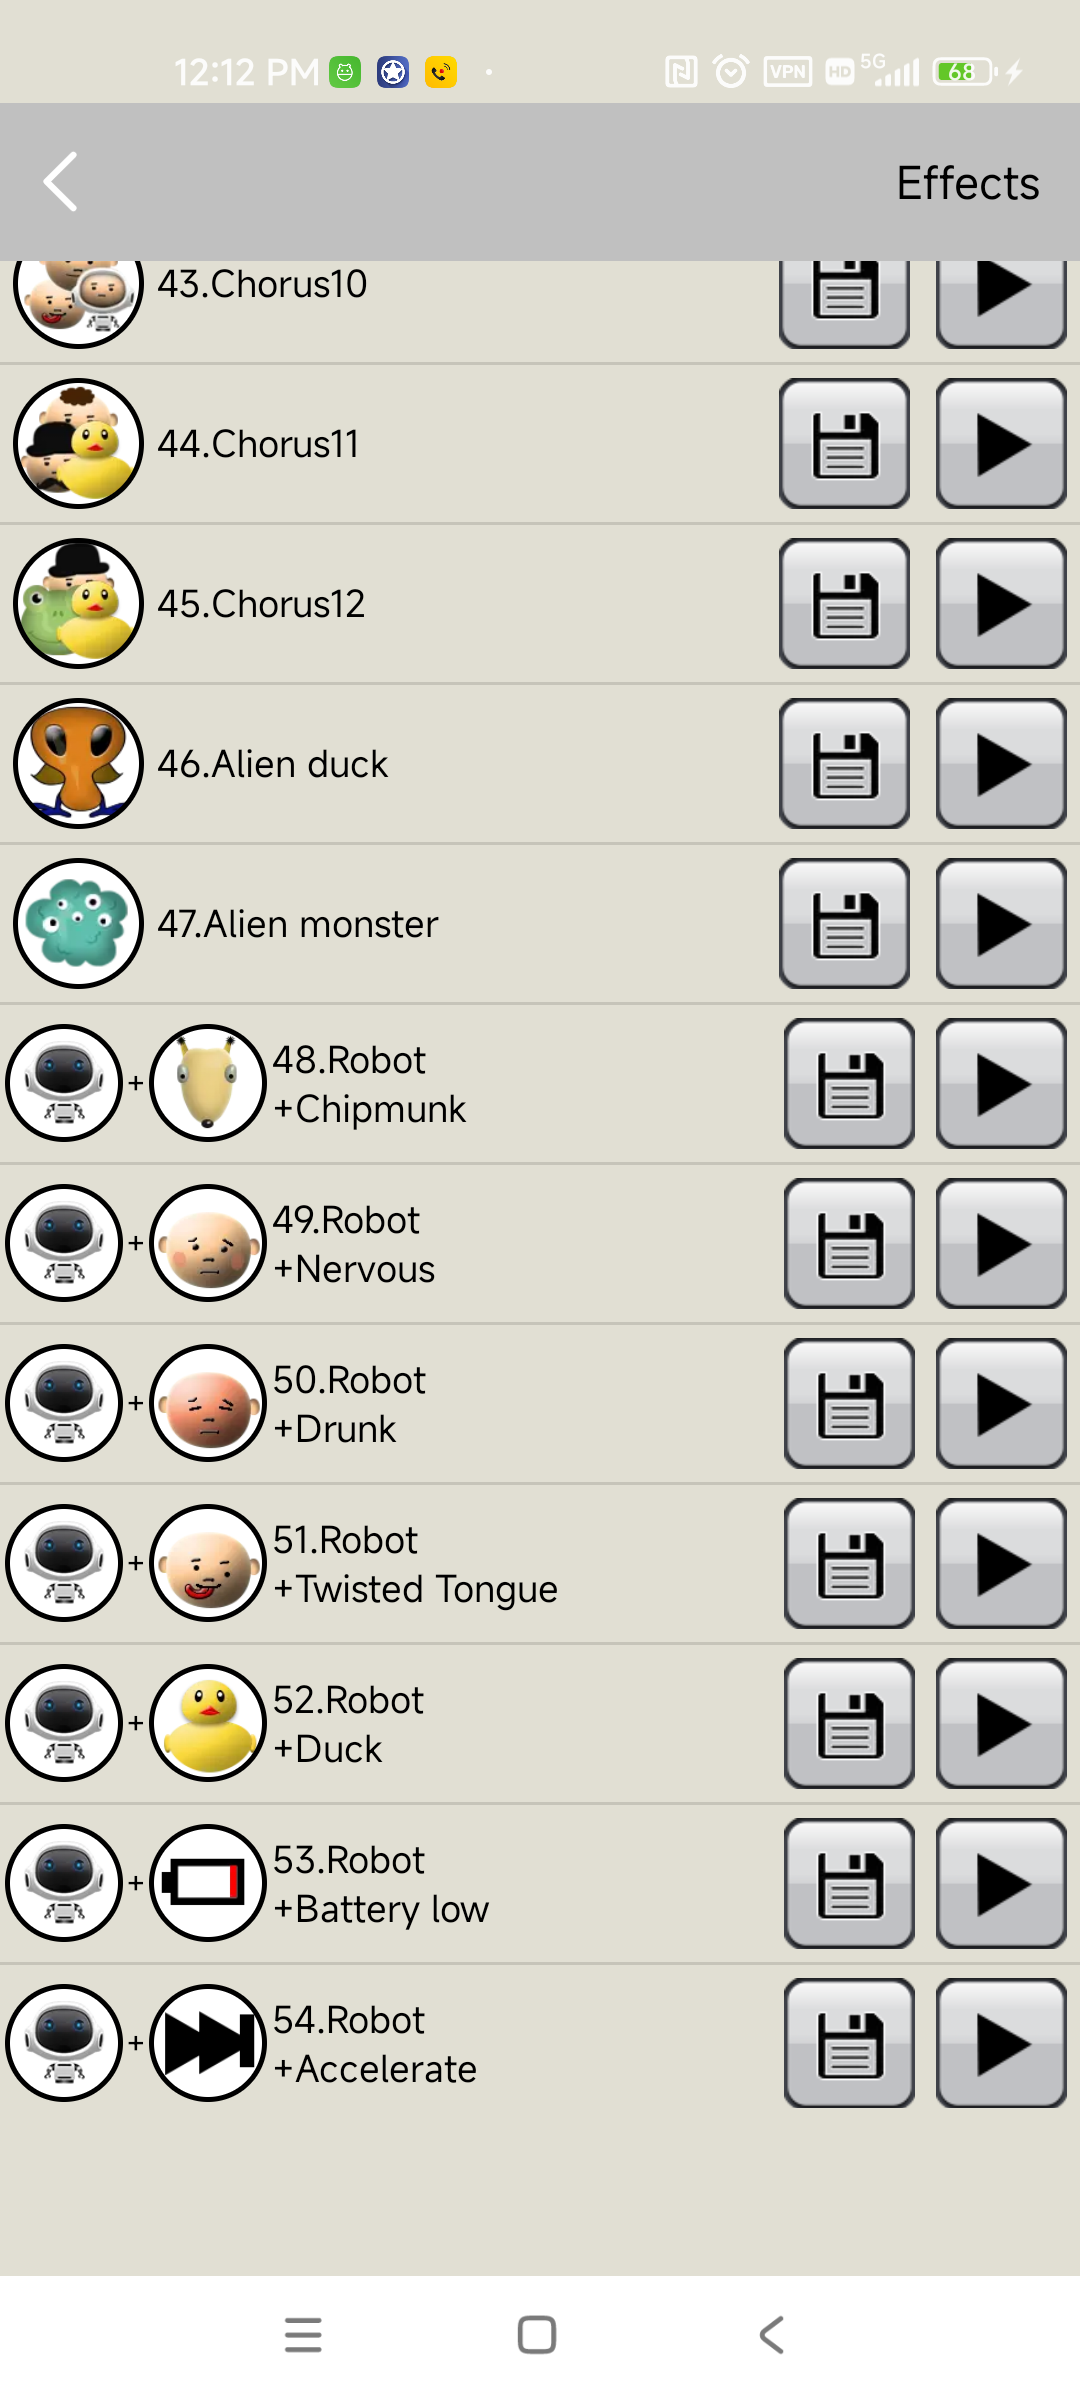Play the 44.Chorus11 effect
1080x2400 pixels.
1001,444
